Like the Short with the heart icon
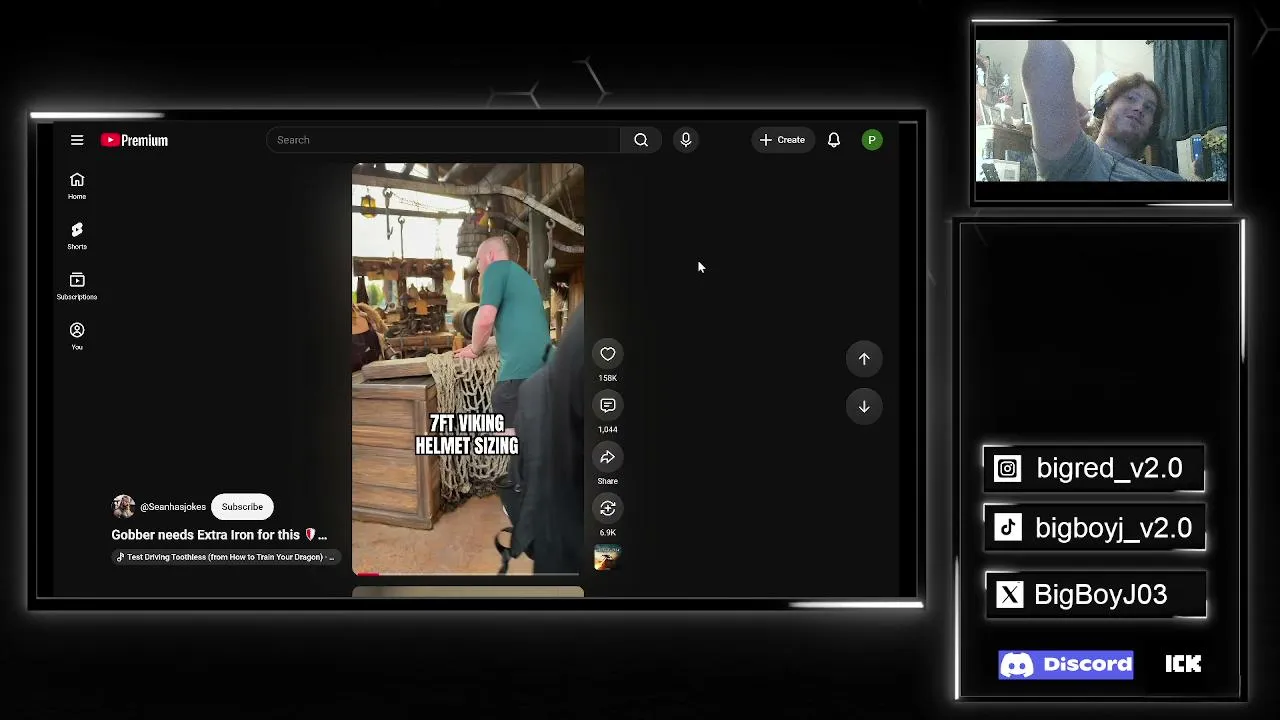The width and height of the screenshot is (1280, 720). pos(607,354)
